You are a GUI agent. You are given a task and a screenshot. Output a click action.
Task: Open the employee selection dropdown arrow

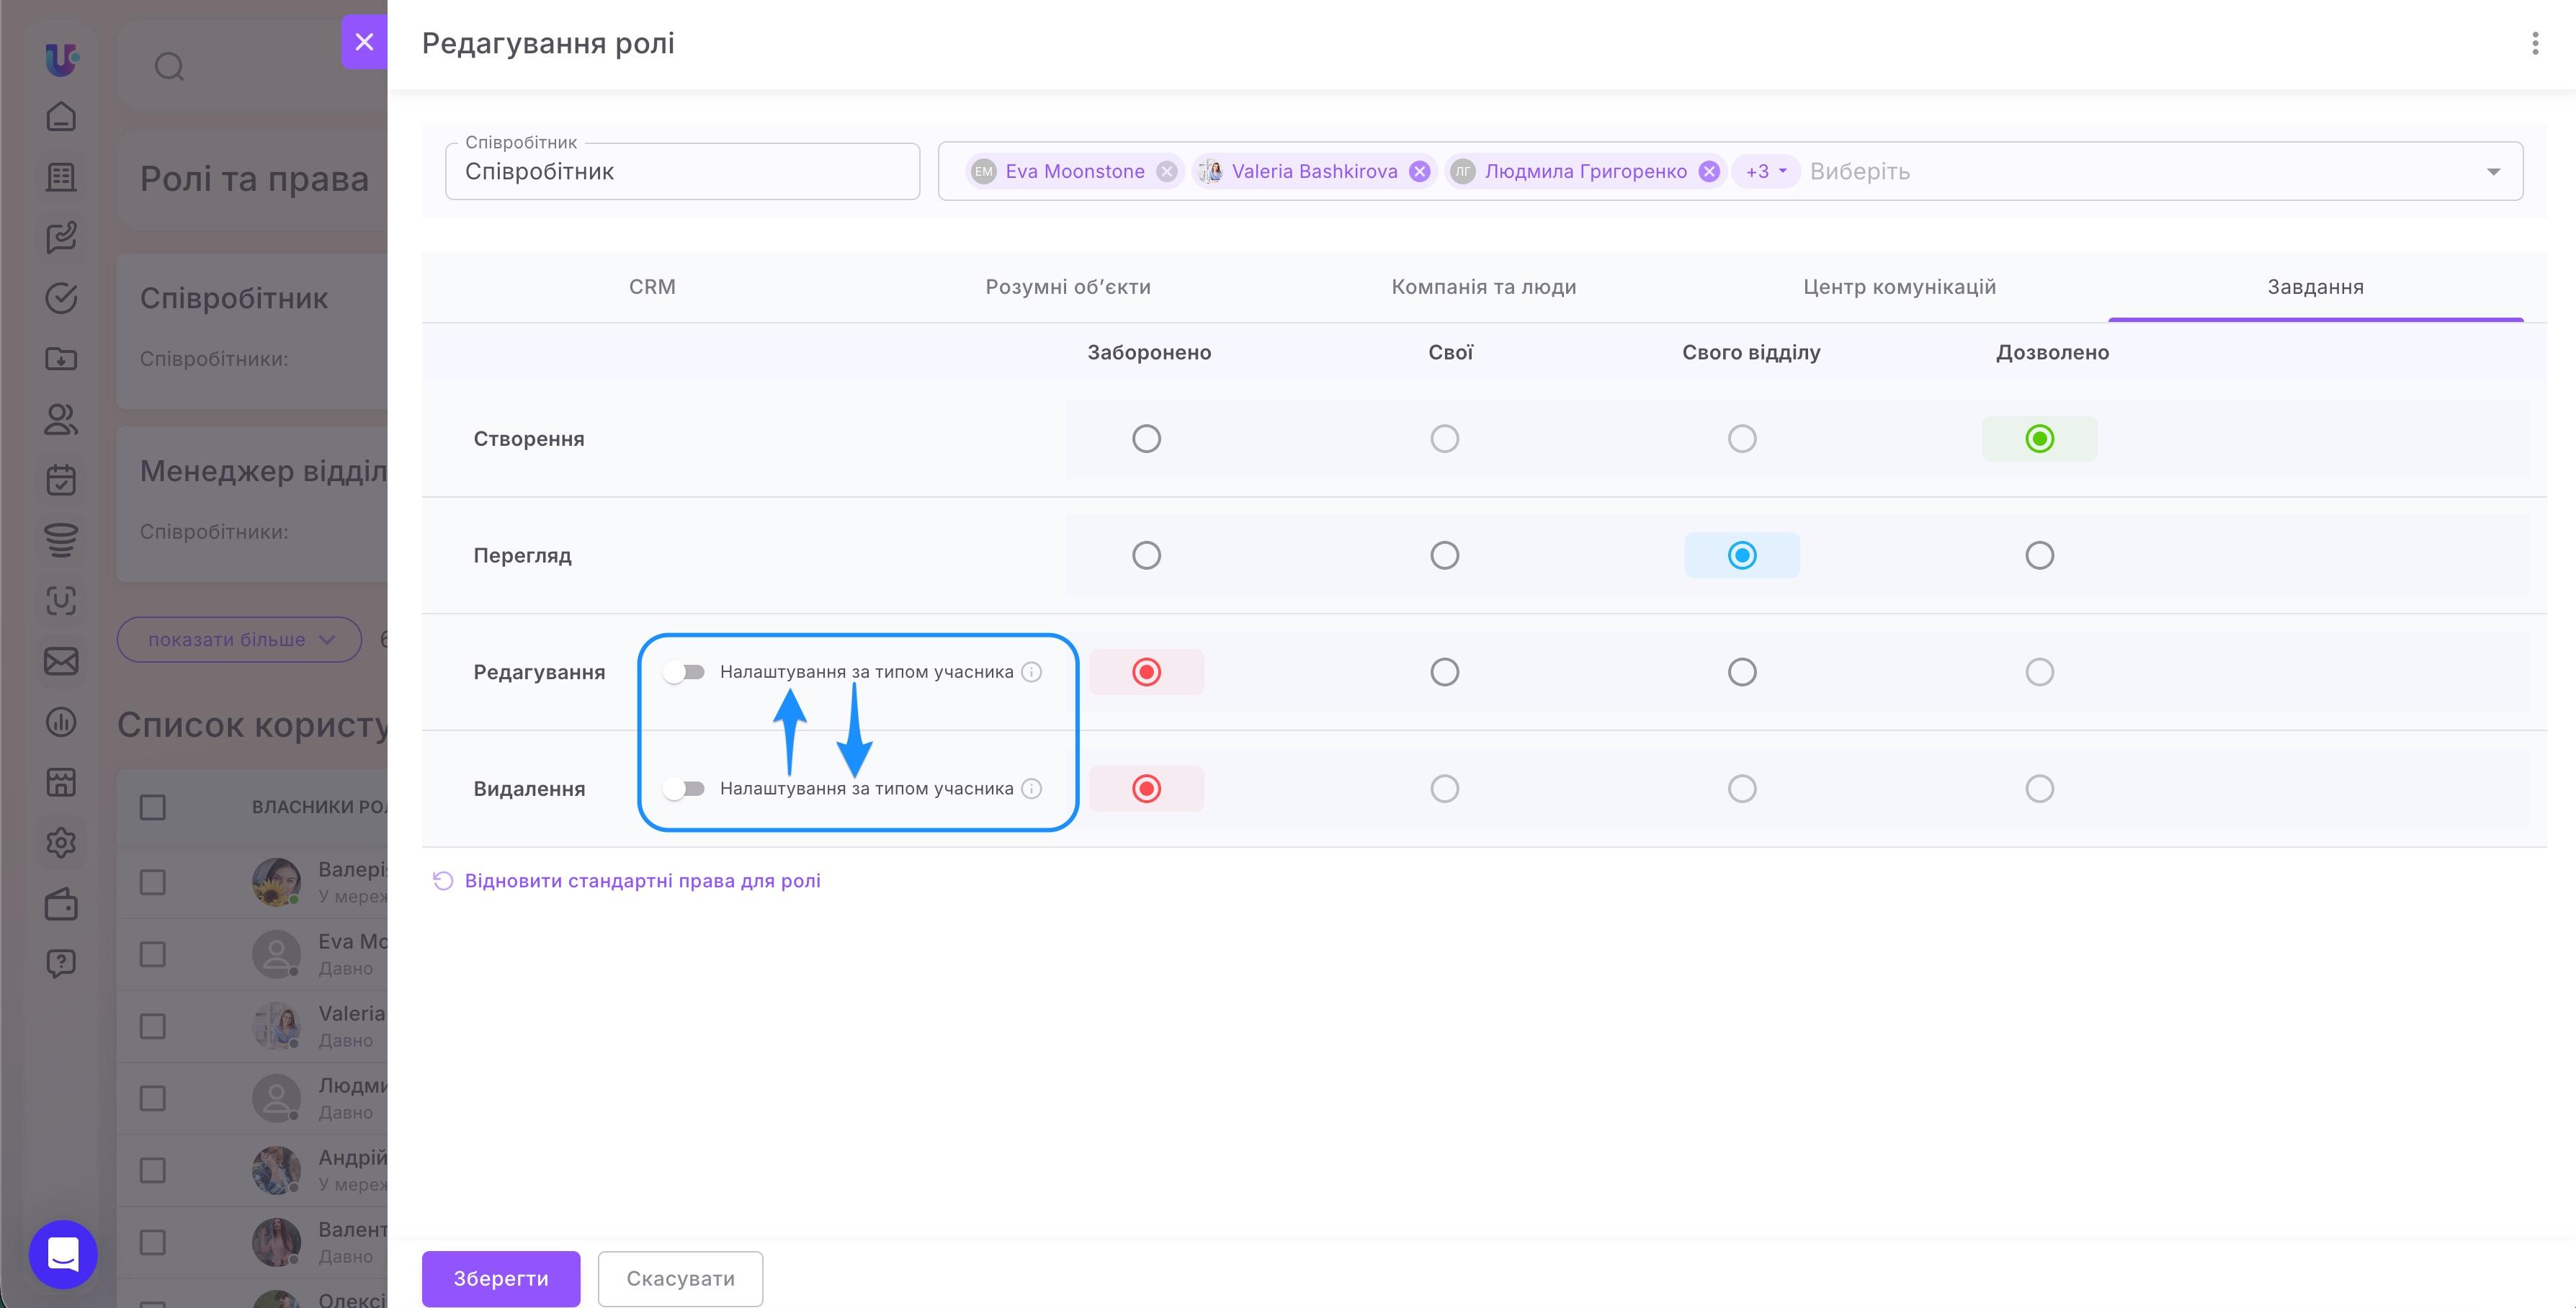tap(2493, 172)
